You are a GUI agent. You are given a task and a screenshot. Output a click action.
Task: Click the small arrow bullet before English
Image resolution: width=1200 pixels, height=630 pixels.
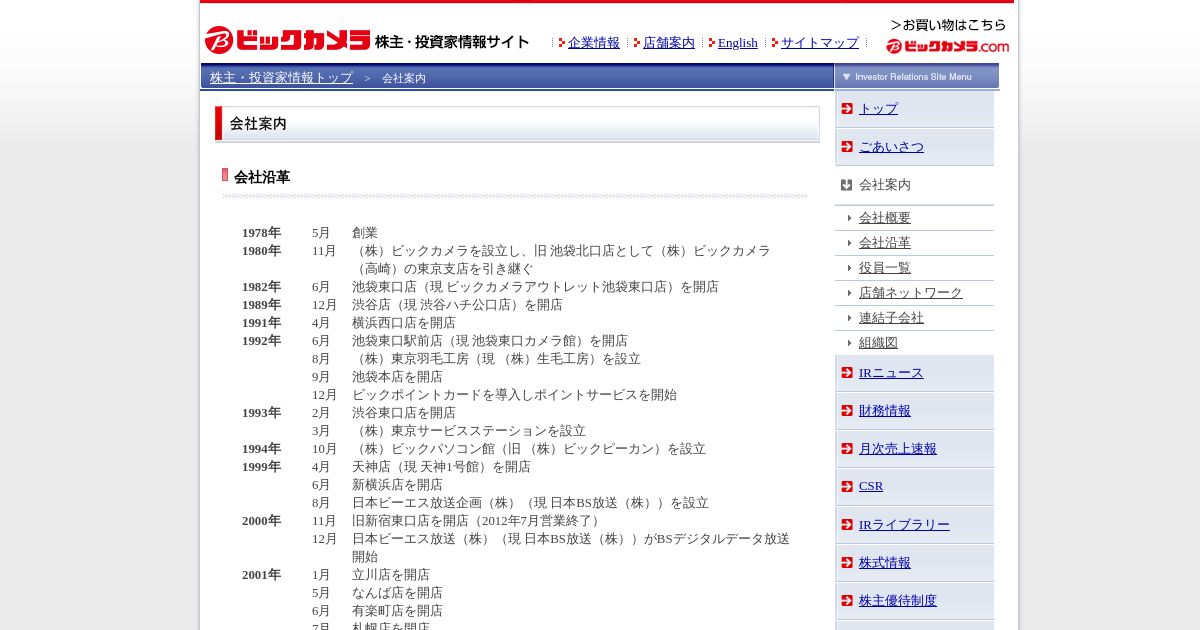[x=712, y=43]
